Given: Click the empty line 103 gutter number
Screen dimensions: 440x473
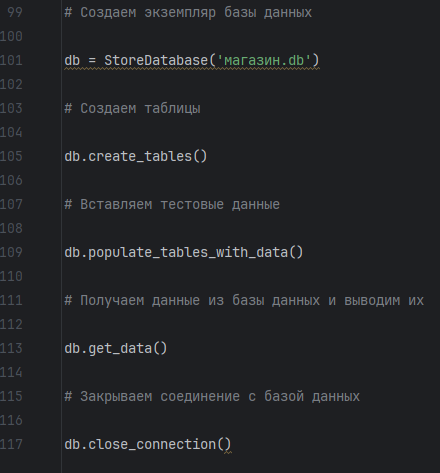Looking at the screenshot, I should click(11, 108).
